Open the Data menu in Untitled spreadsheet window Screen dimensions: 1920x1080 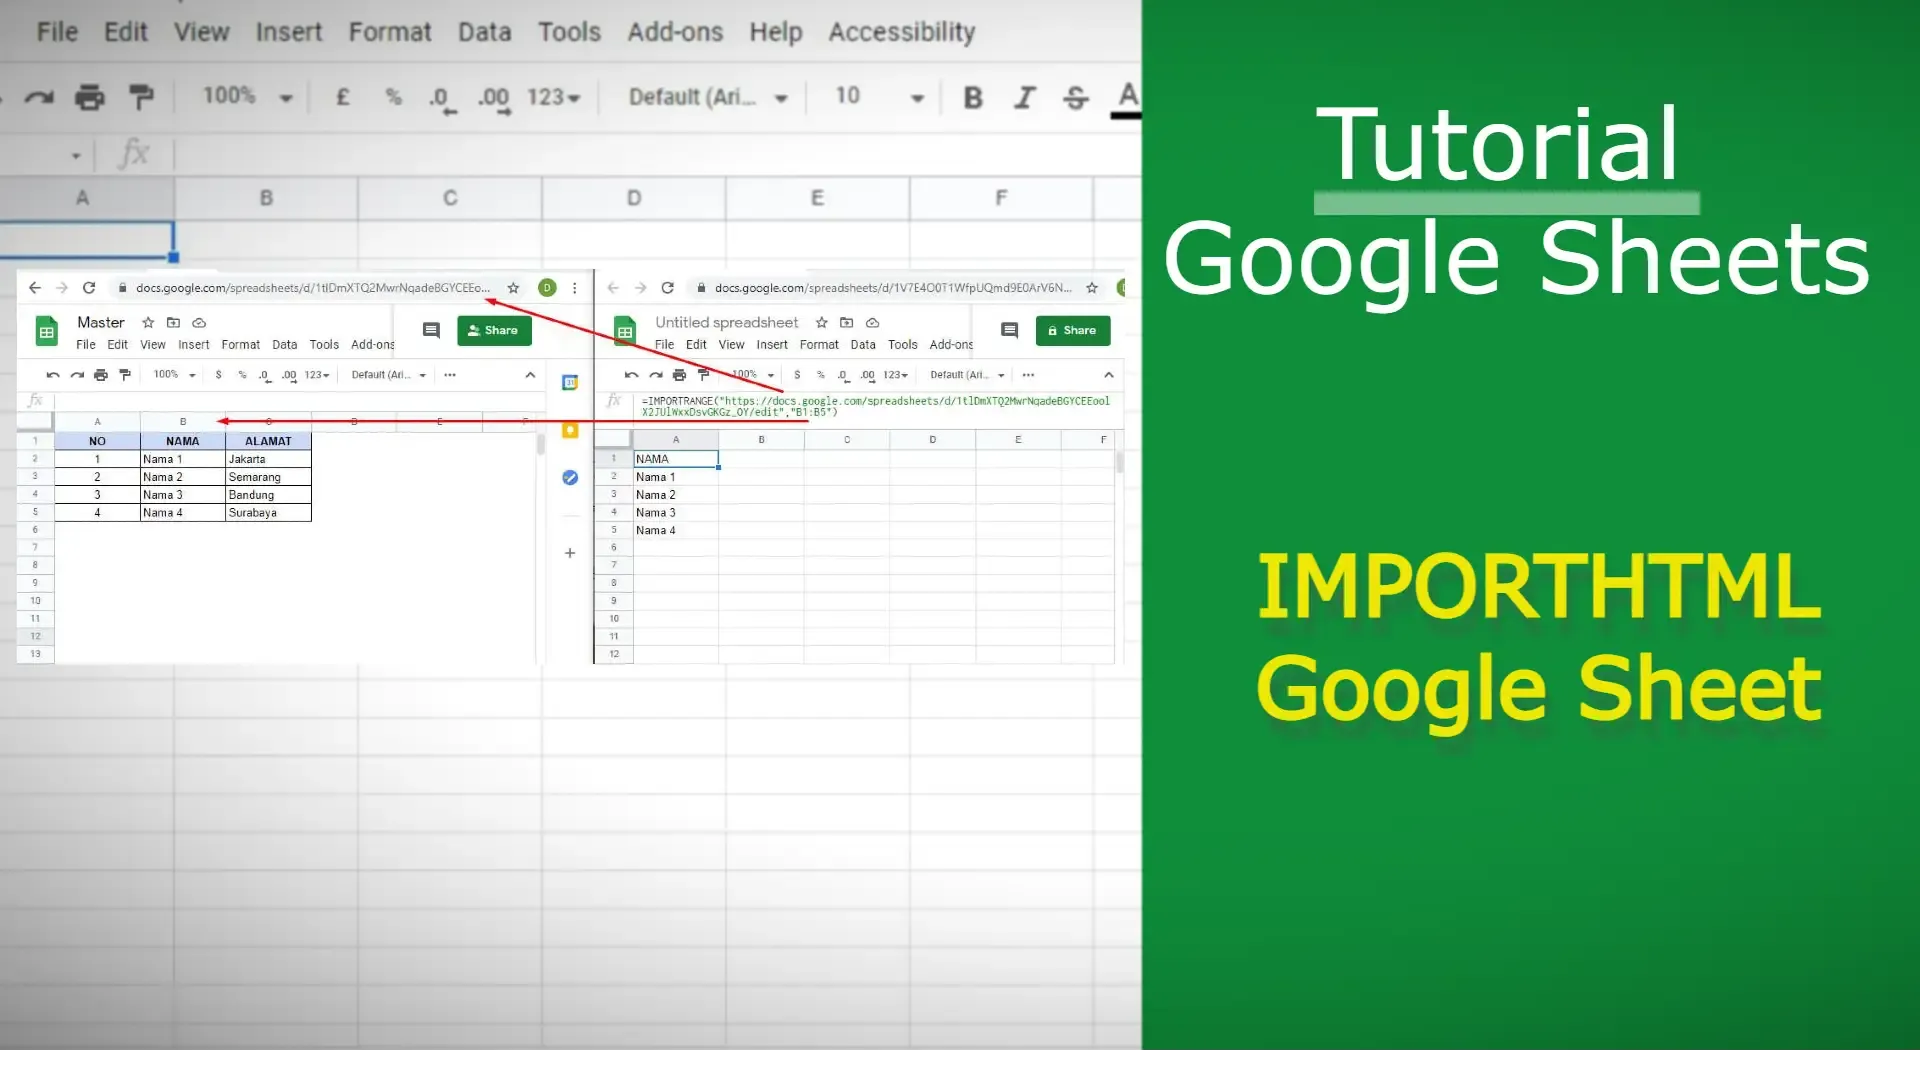(x=863, y=345)
